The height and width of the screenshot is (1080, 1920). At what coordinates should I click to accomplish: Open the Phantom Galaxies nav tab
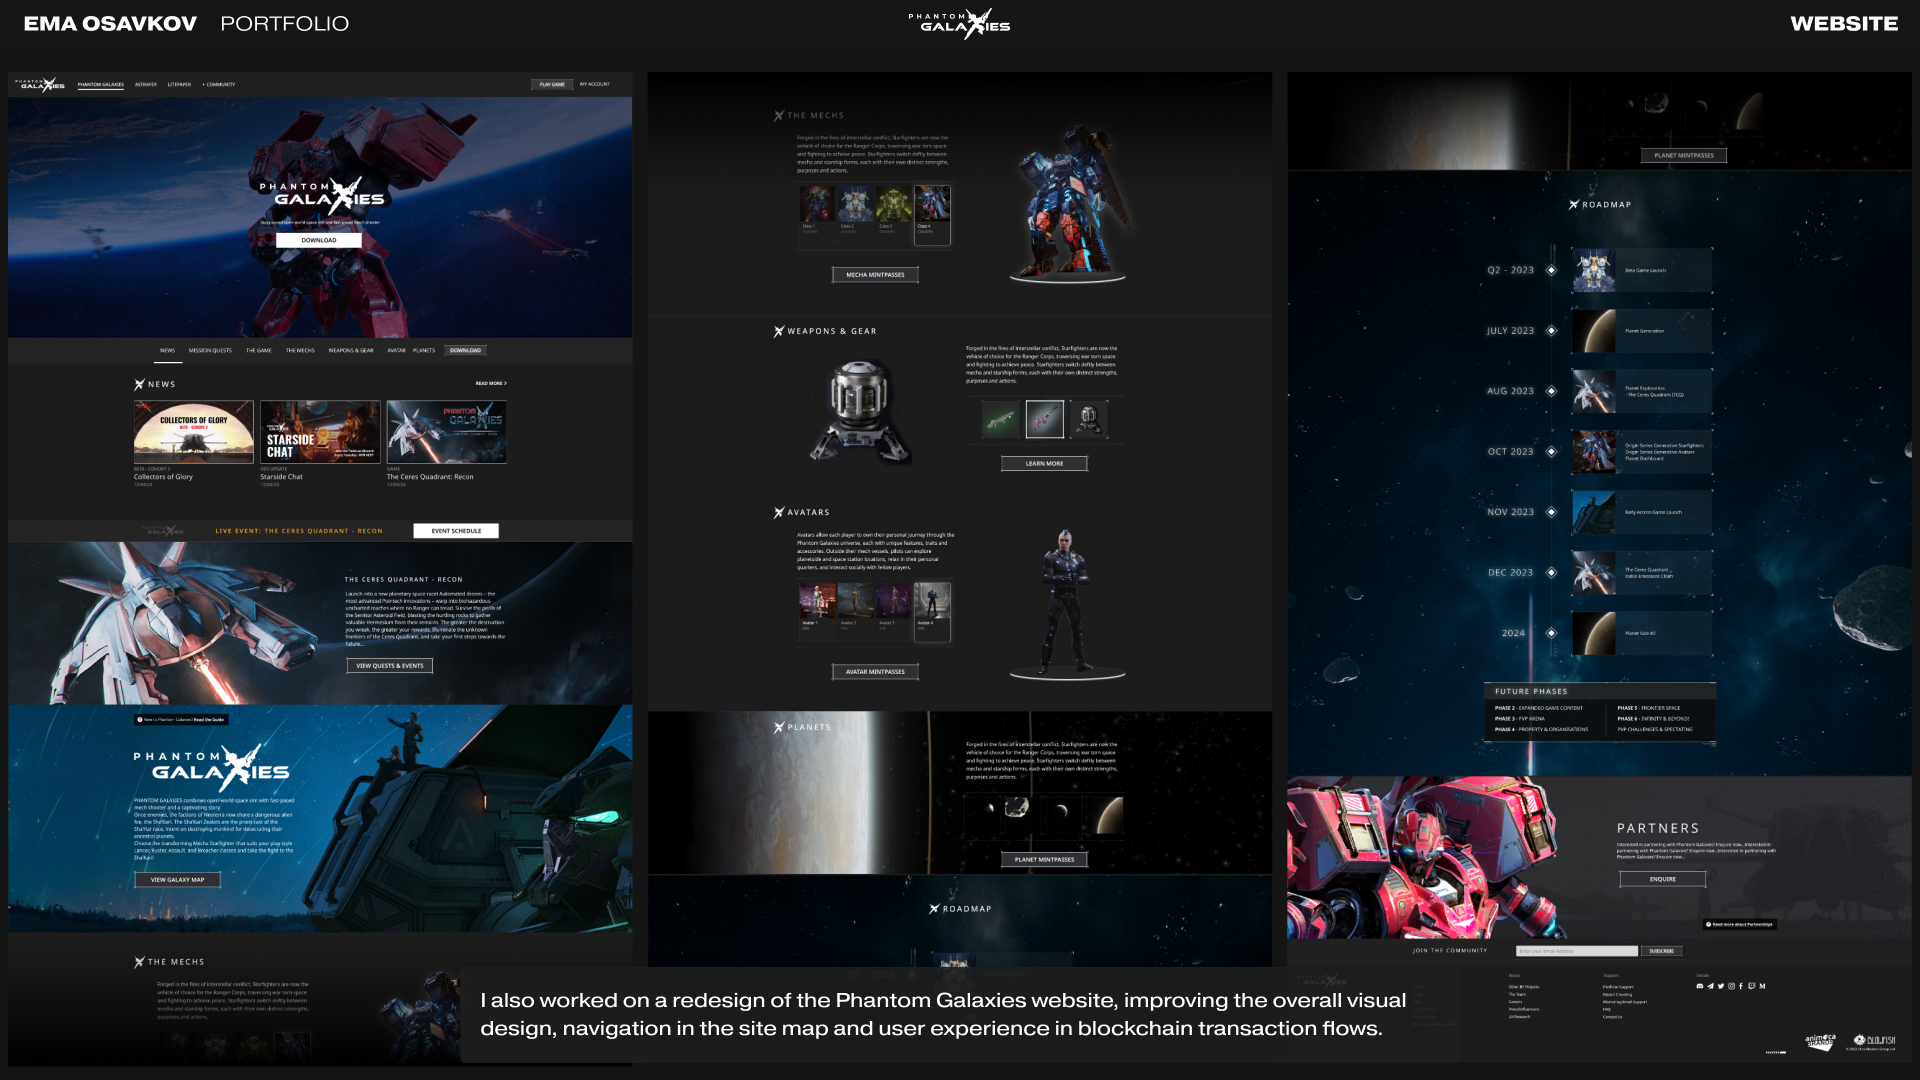[x=101, y=85]
